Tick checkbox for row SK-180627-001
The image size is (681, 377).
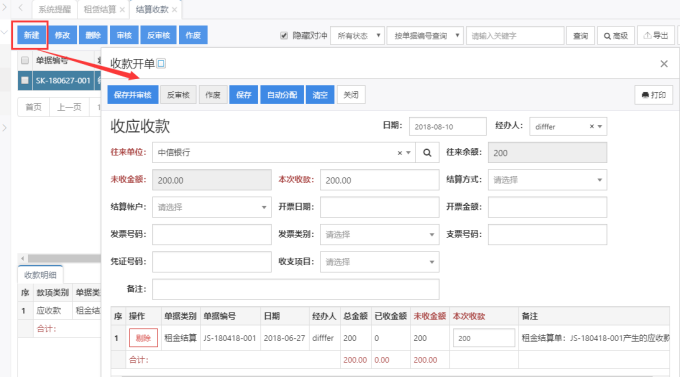coord(25,80)
